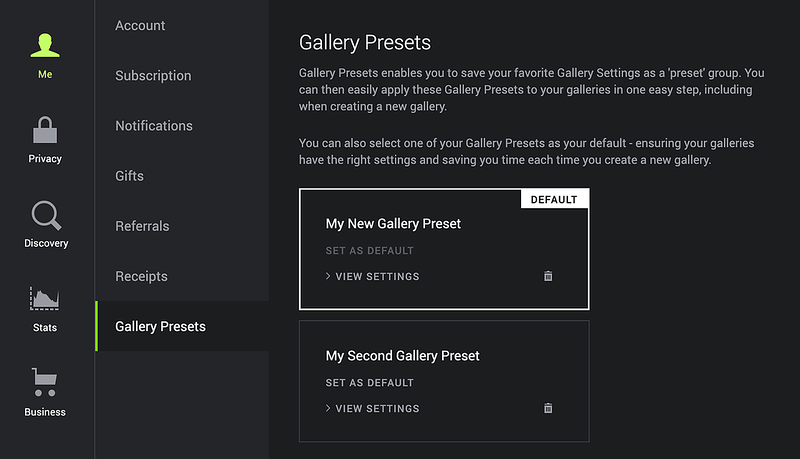This screenshot has height=459, width=800.
Task: Select the Gallery Presets menu item
Action: [182, 326]
